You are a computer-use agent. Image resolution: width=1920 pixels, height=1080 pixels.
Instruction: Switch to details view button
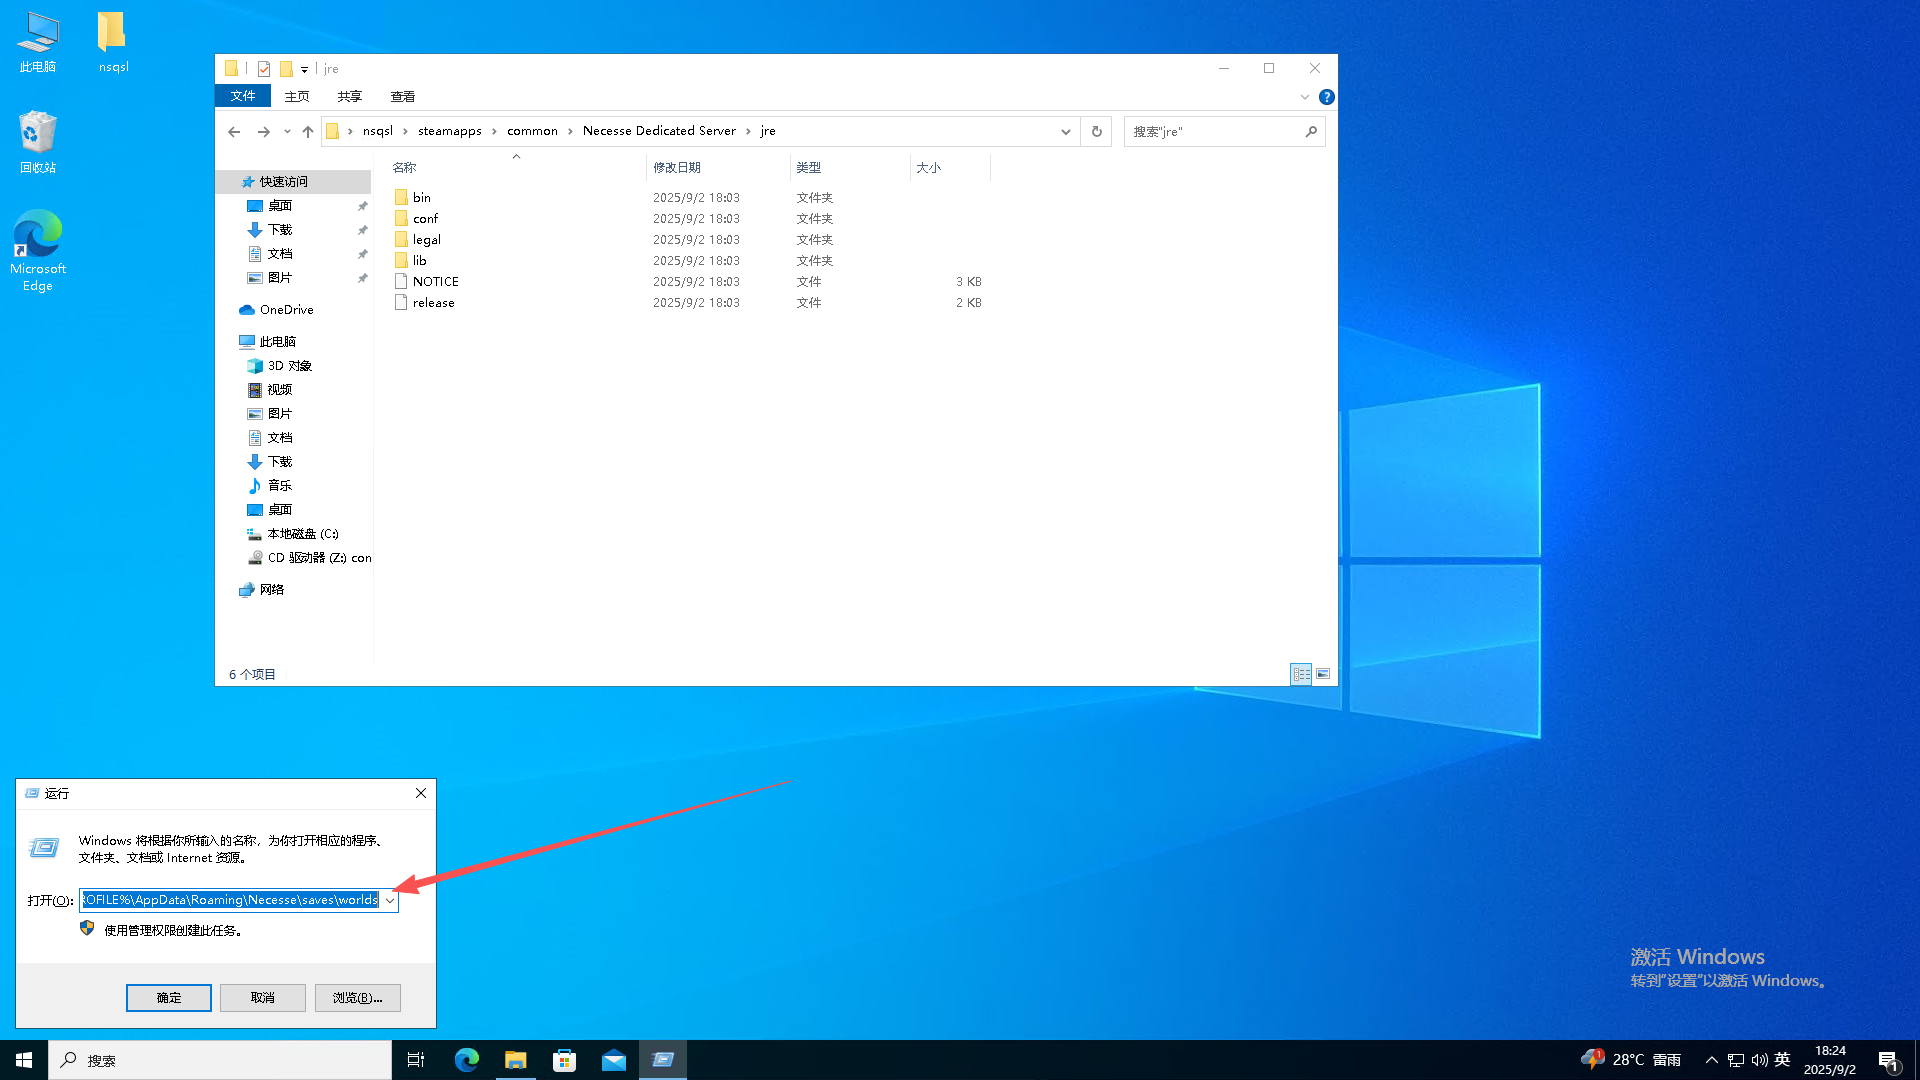(x=1300, y=675)
